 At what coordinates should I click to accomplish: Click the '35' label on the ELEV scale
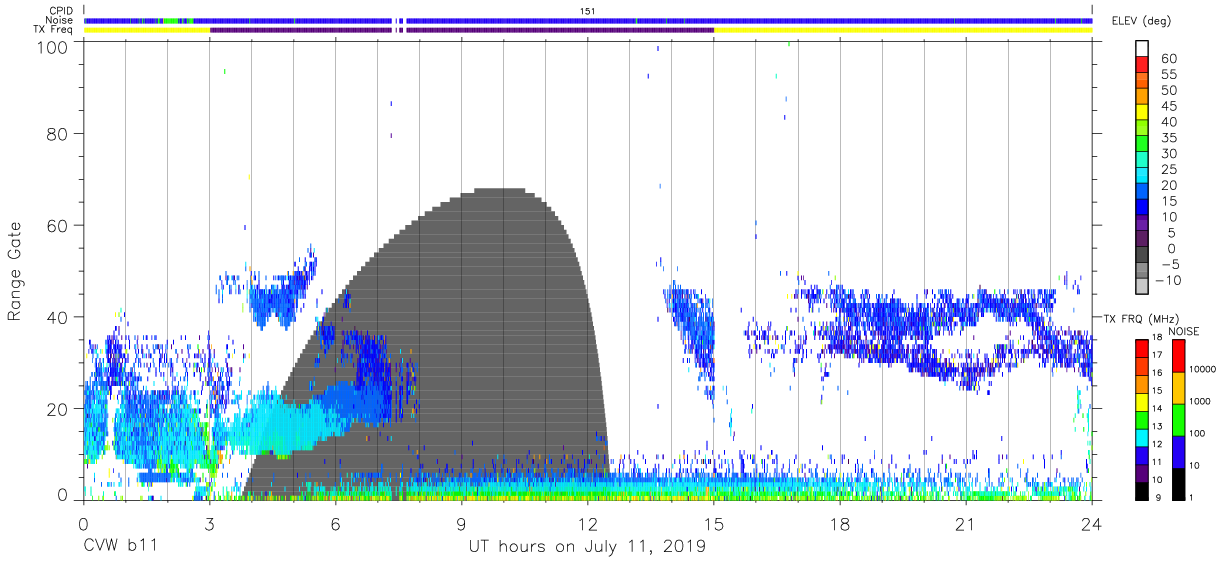pyautogui.click(x=1168, y=138)
